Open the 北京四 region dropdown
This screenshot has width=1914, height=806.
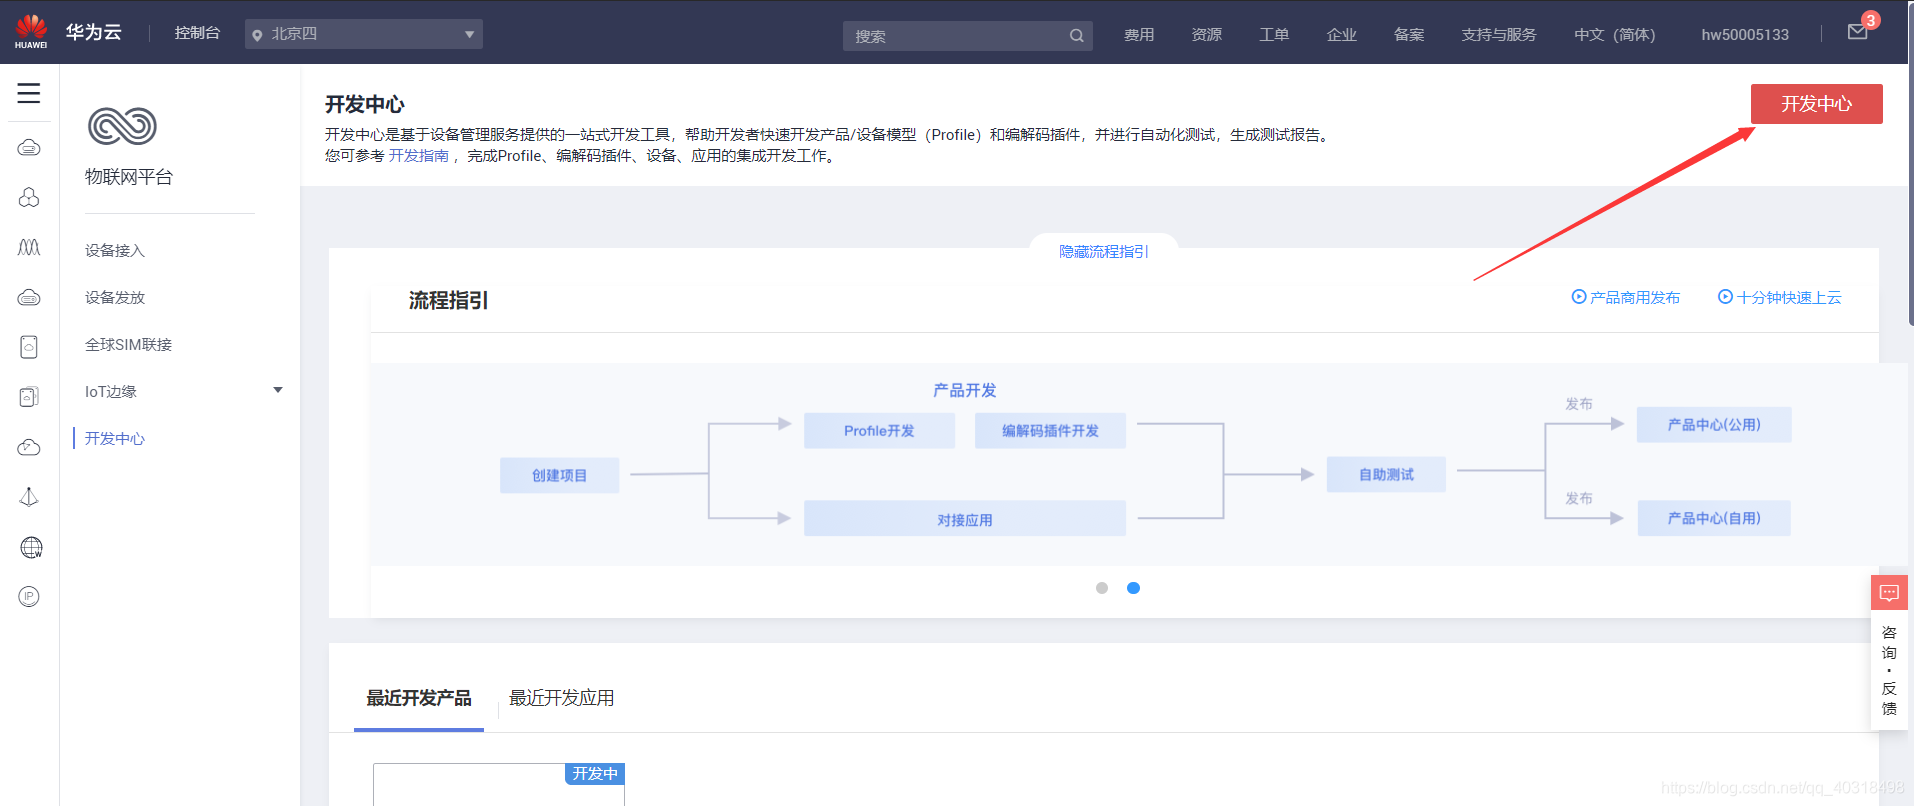point(364,34)
